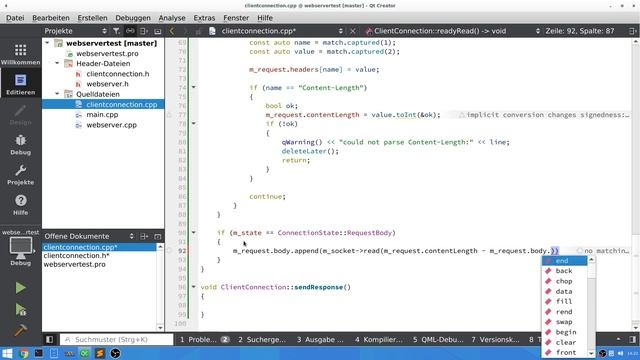The image size is (640, 360).
Task: Open Sublime Text from taskbar
Action: (x=100, y=353)
